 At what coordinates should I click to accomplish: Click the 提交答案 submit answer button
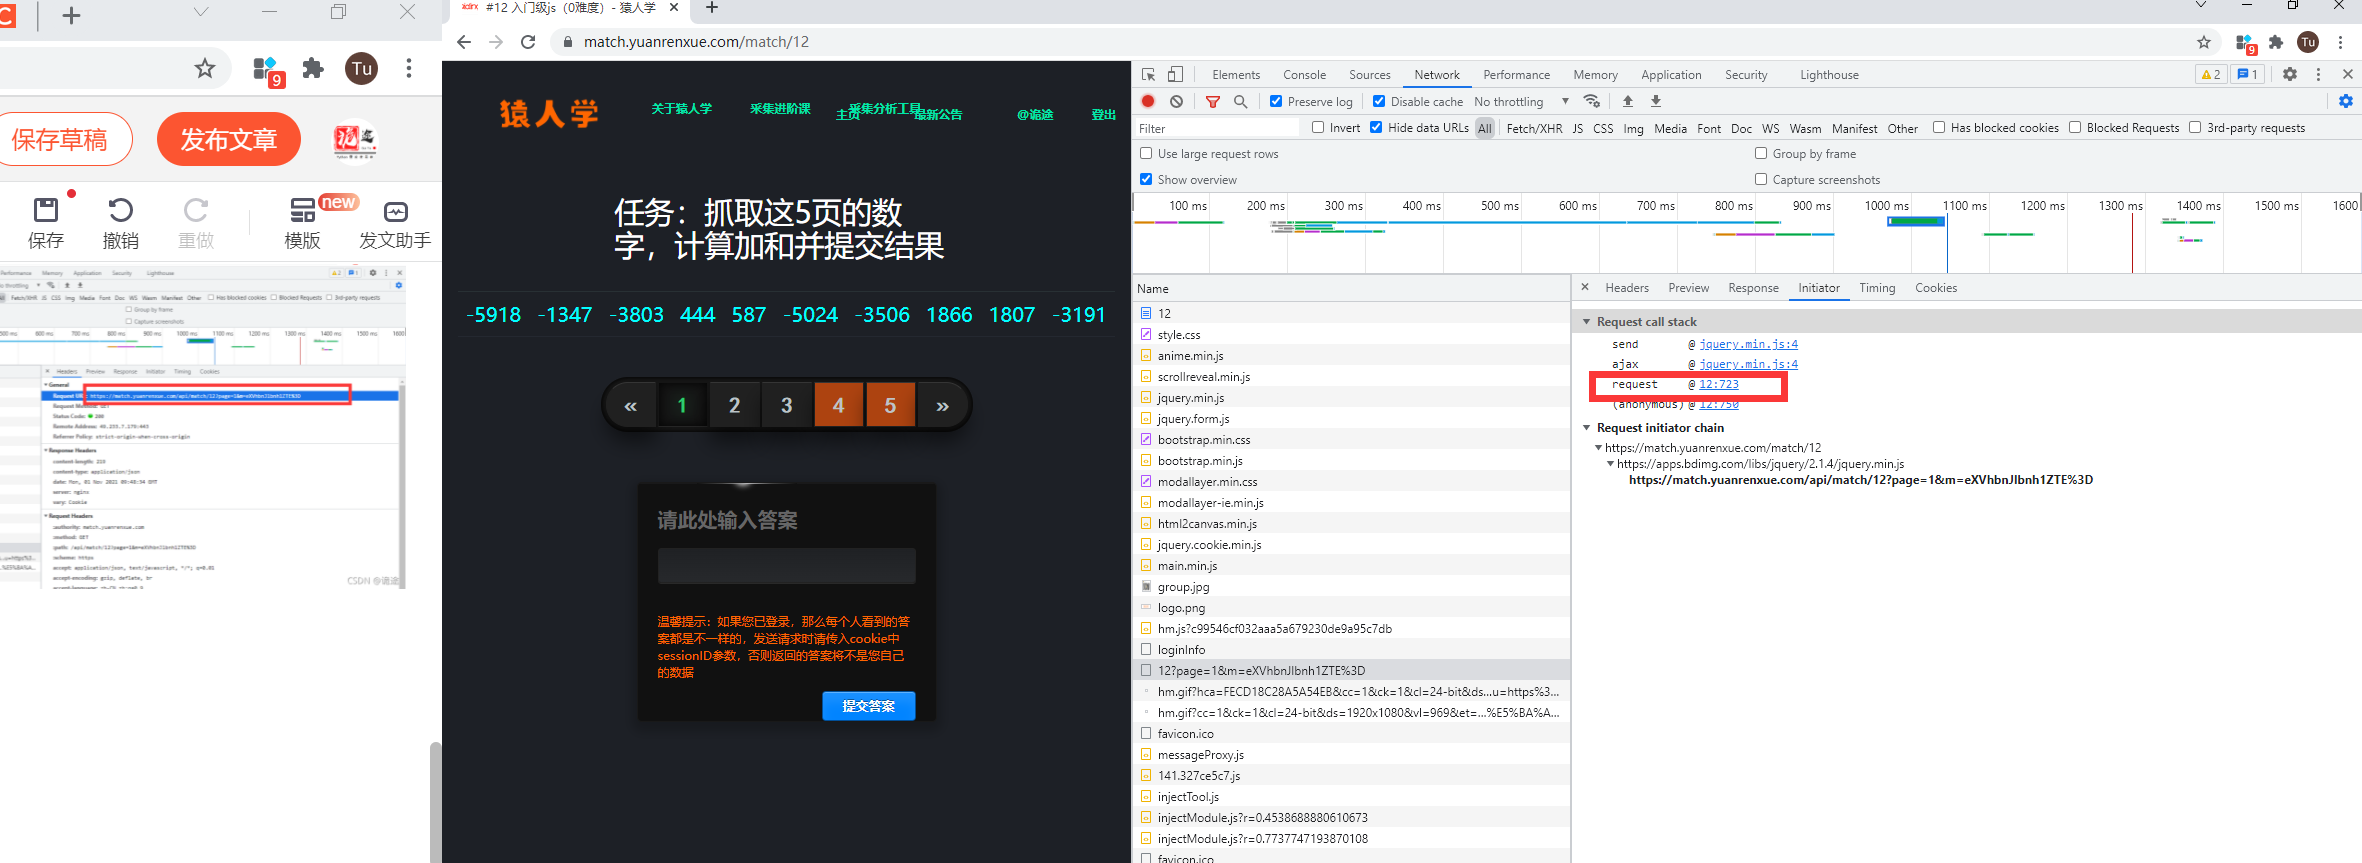(868, 705)
